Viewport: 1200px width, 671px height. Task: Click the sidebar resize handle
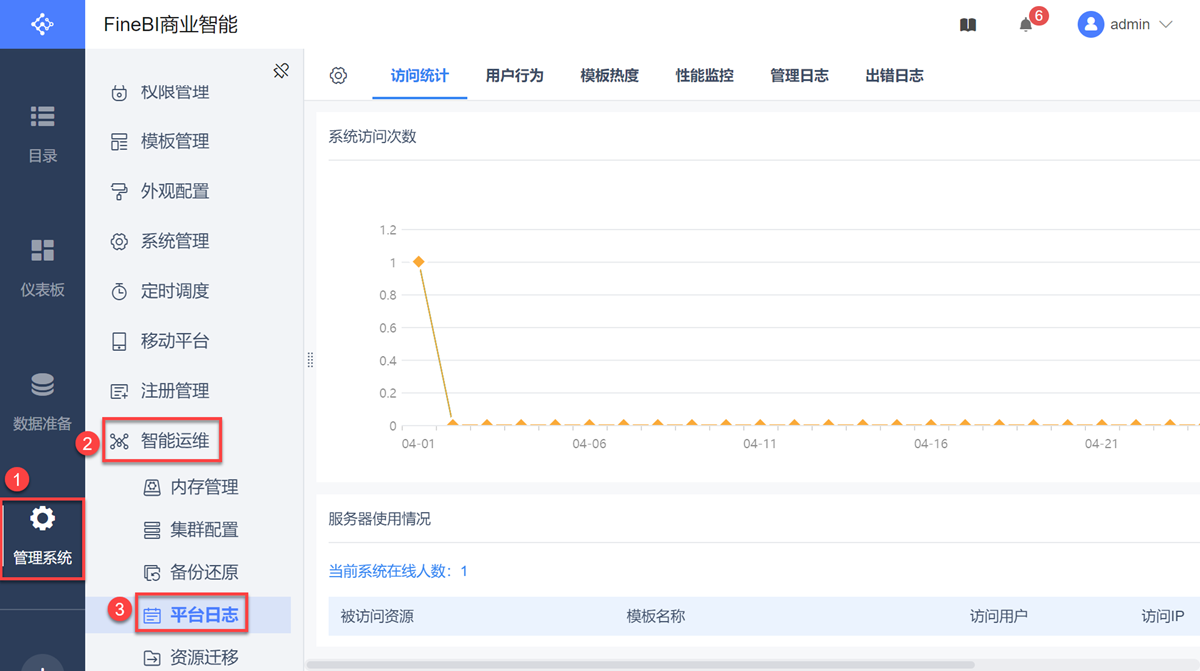click(x=310, y=360)
